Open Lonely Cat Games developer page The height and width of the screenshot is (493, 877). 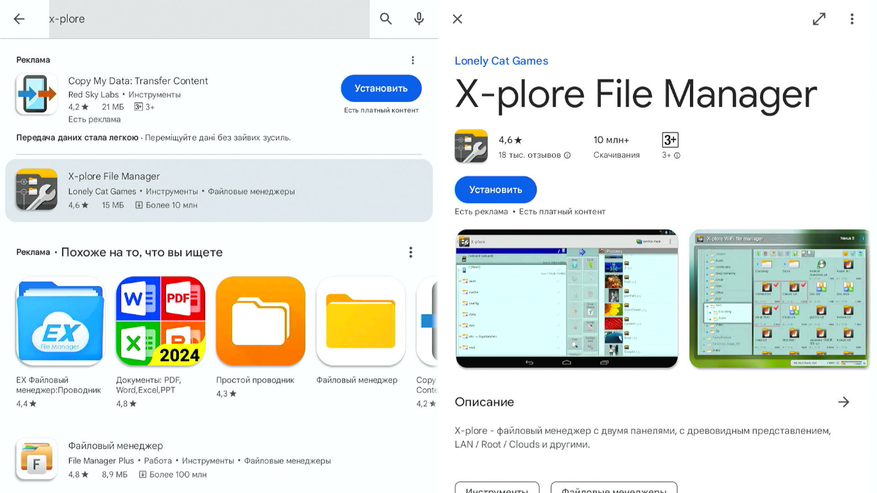pos(501,61)
